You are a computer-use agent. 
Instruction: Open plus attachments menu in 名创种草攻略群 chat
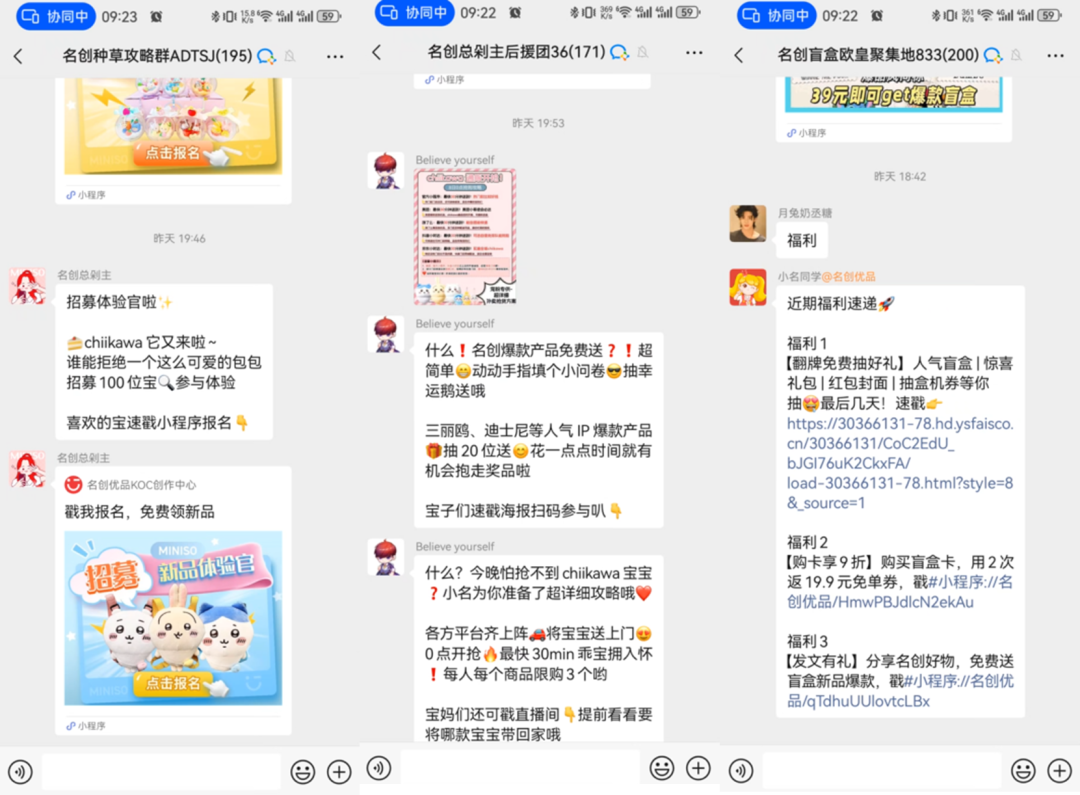pyautogui.click(x=339, y=772)
